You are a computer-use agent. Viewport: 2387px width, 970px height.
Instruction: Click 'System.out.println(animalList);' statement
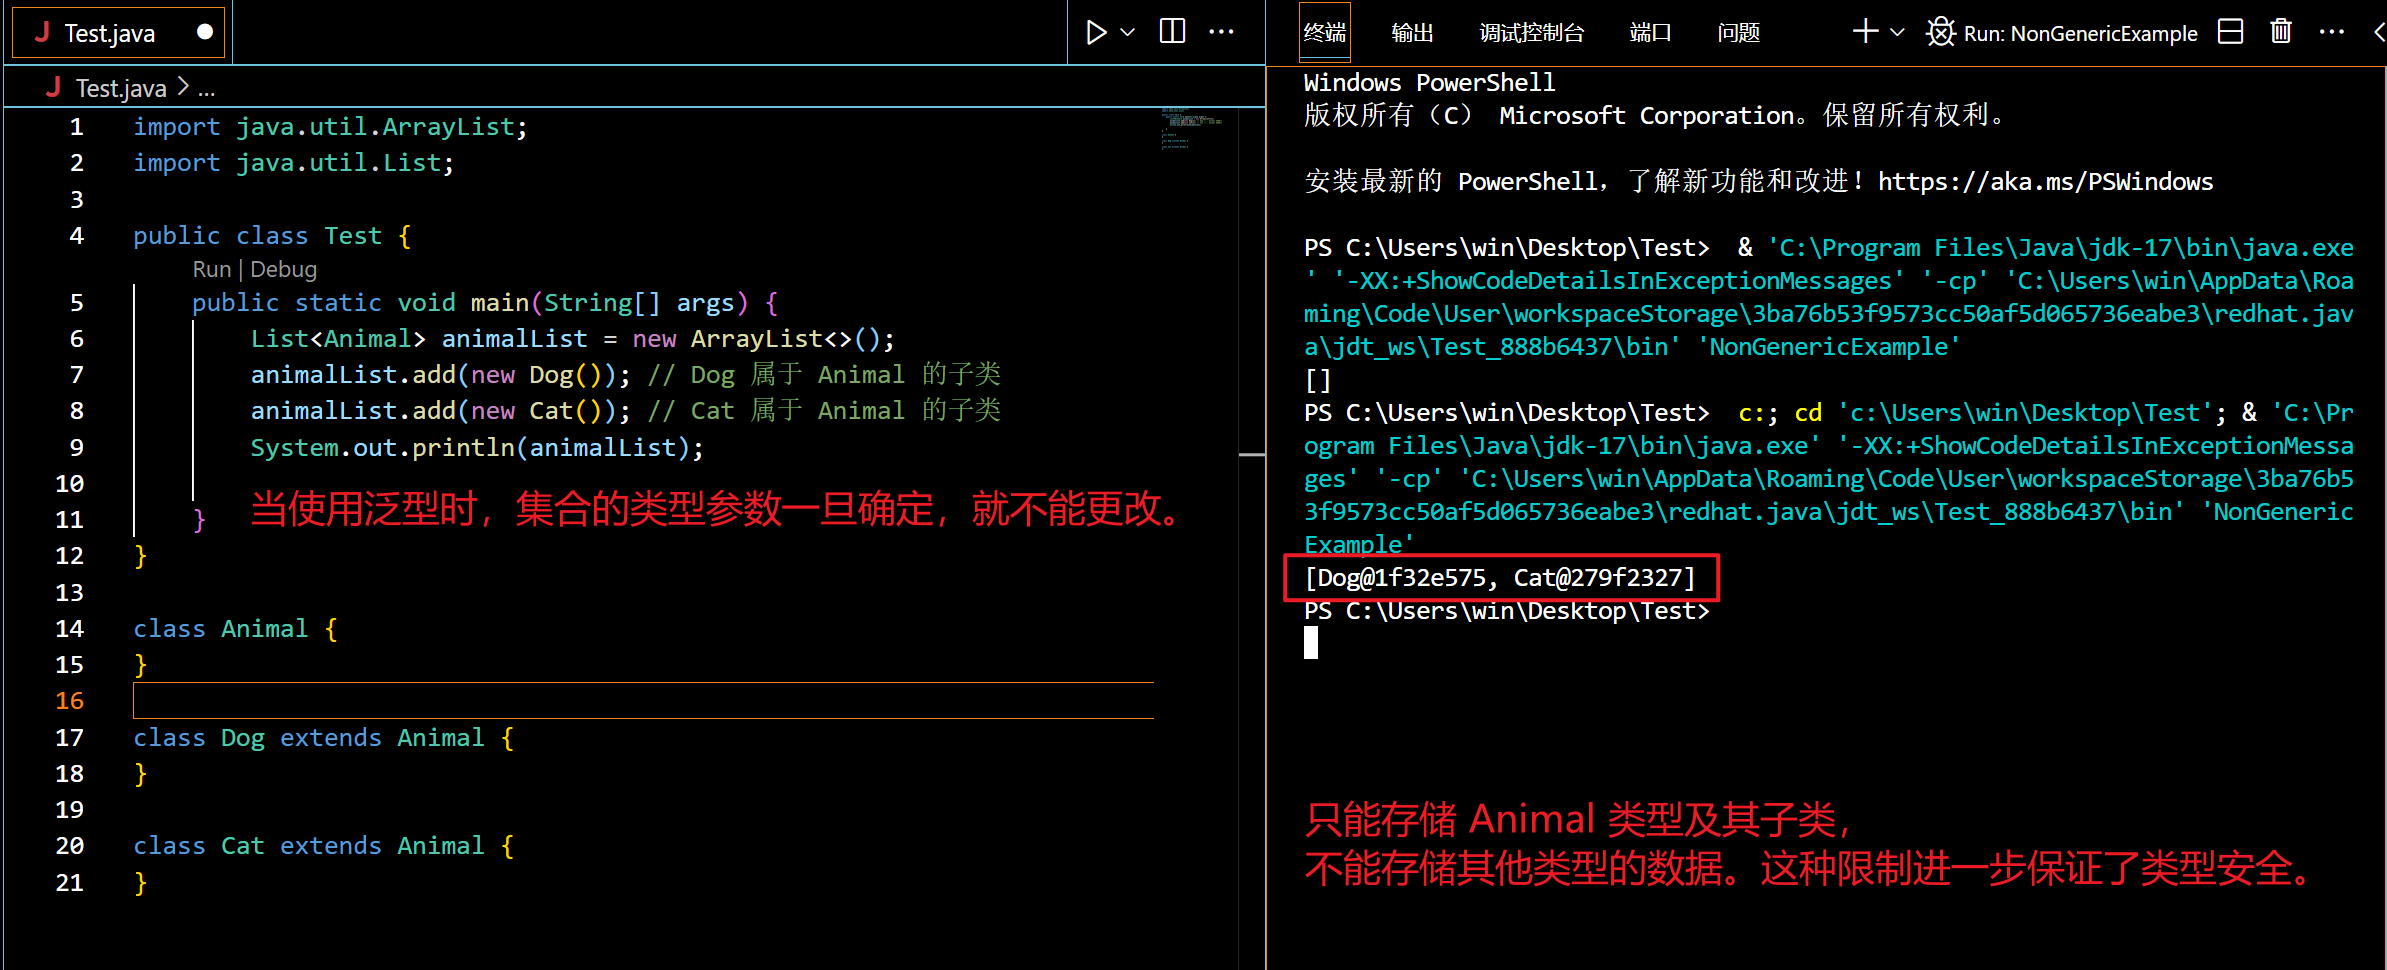coord(477,448)
